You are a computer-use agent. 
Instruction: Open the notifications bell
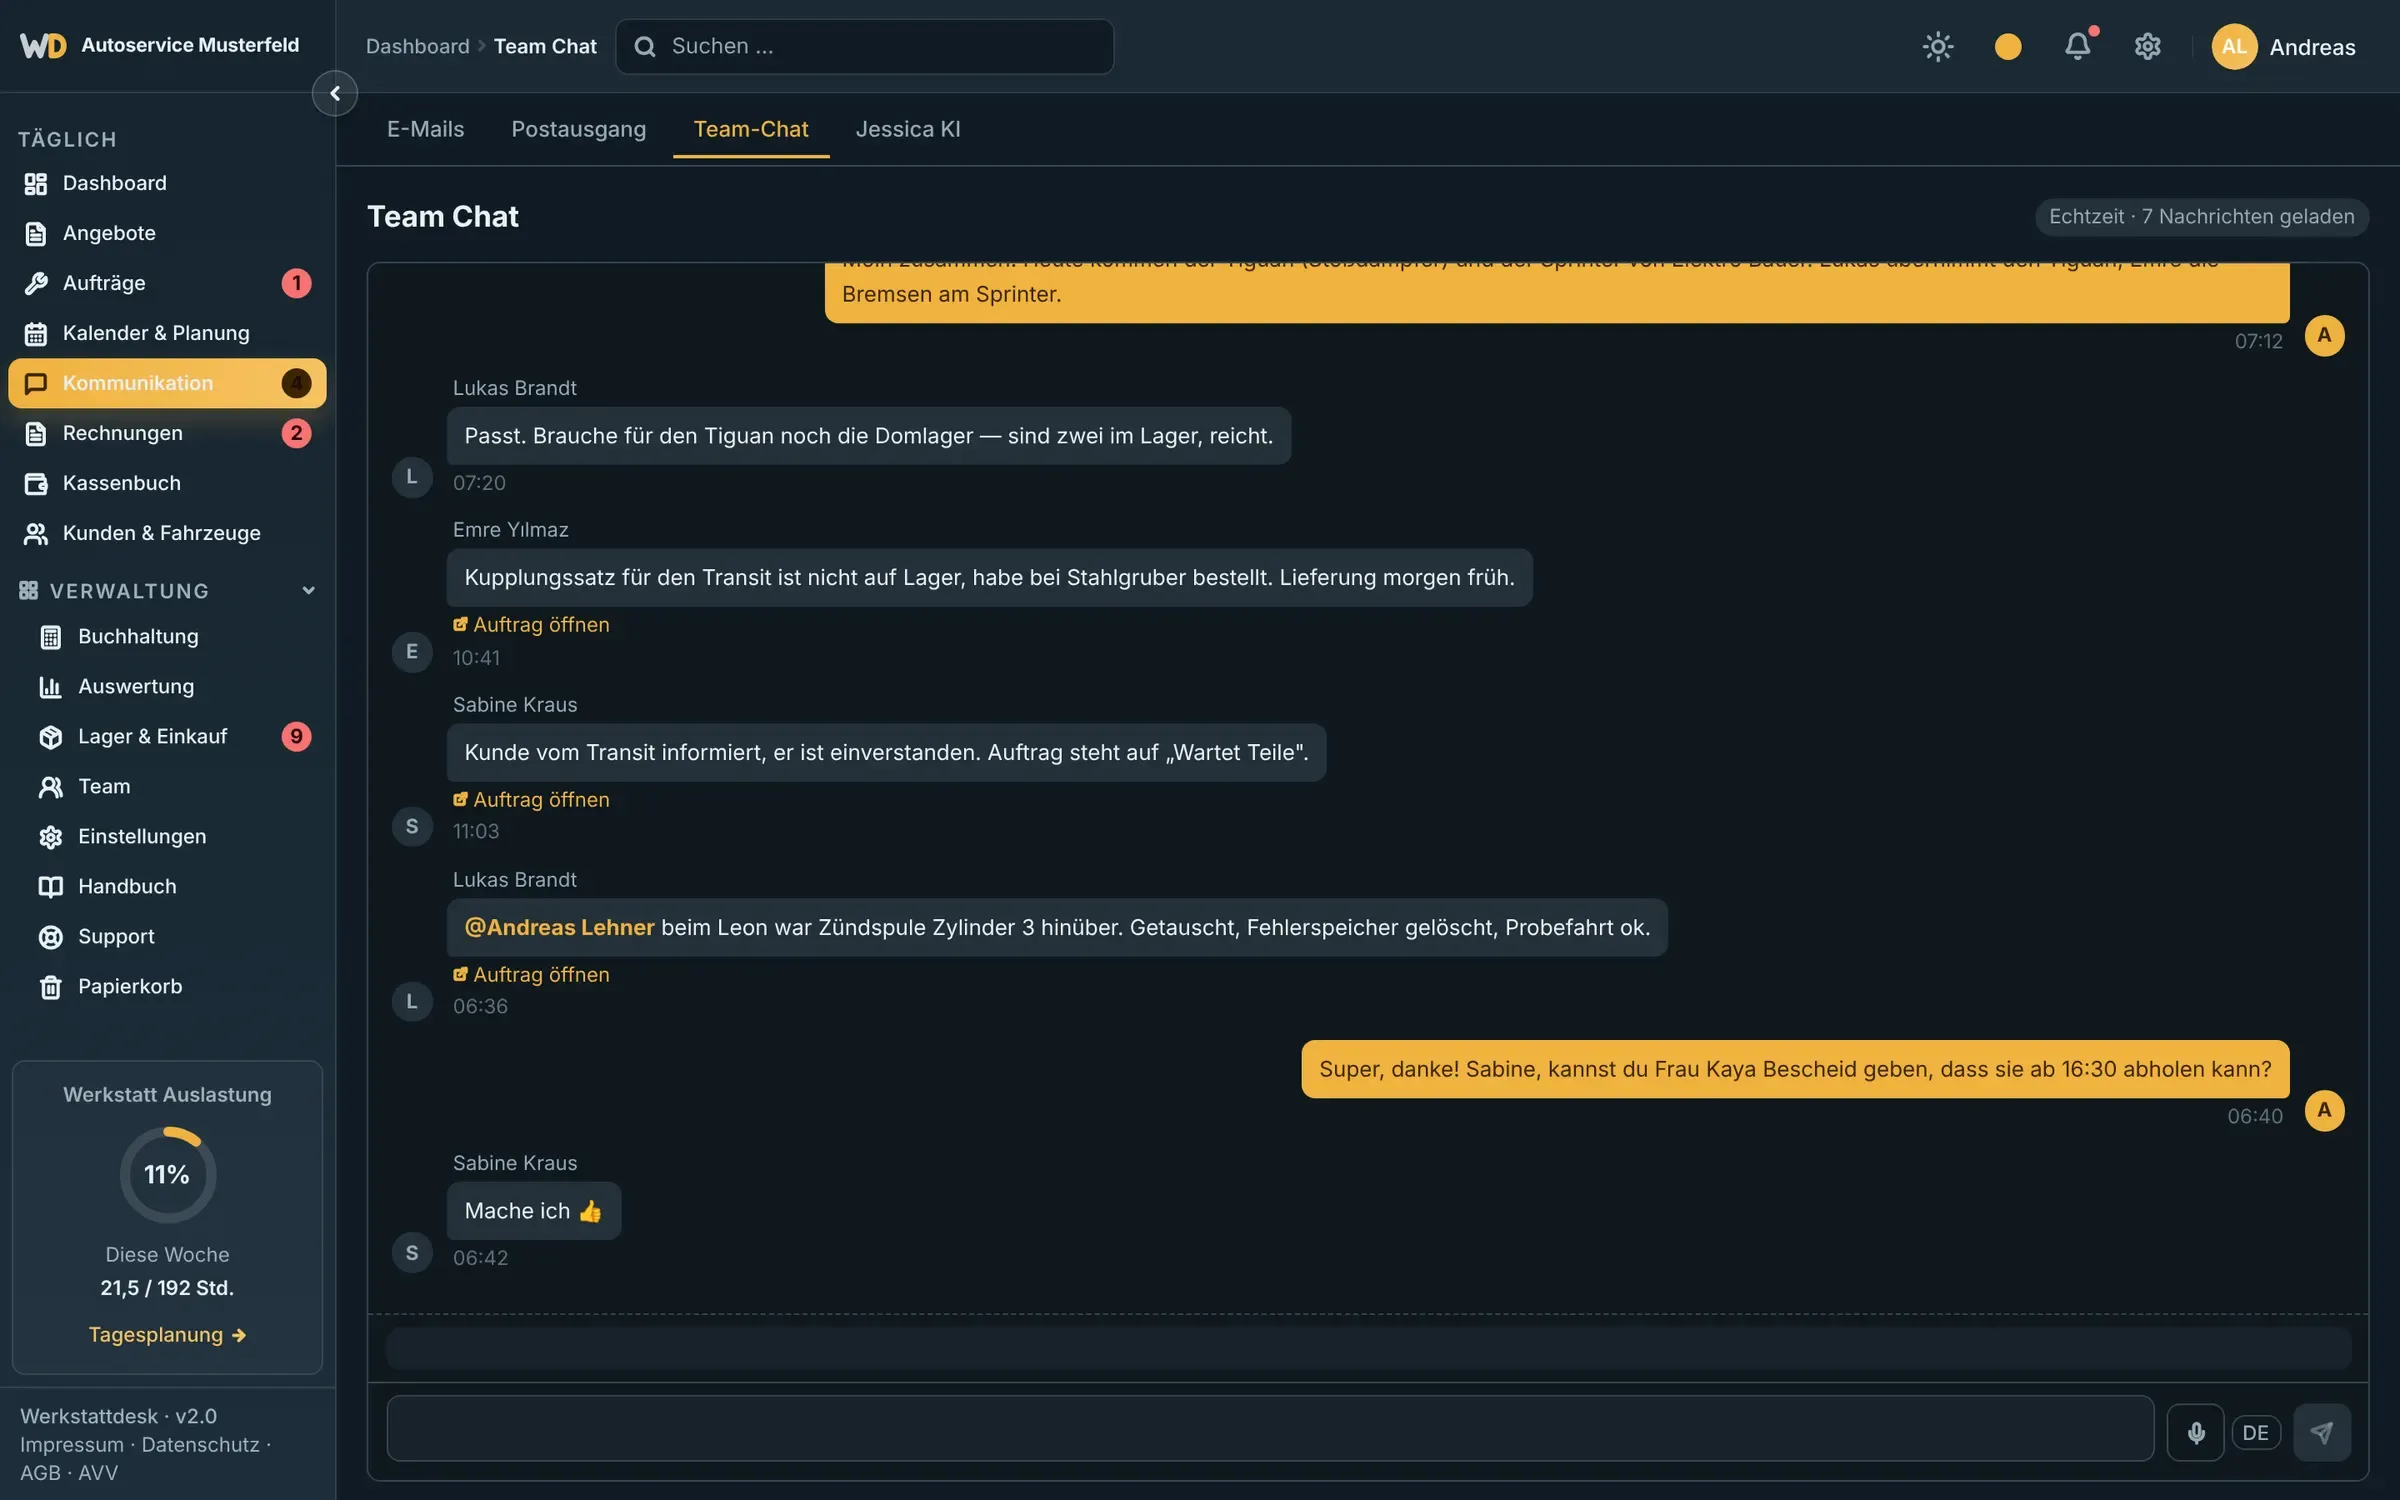pyautogui.click(x=2078, y=46)
